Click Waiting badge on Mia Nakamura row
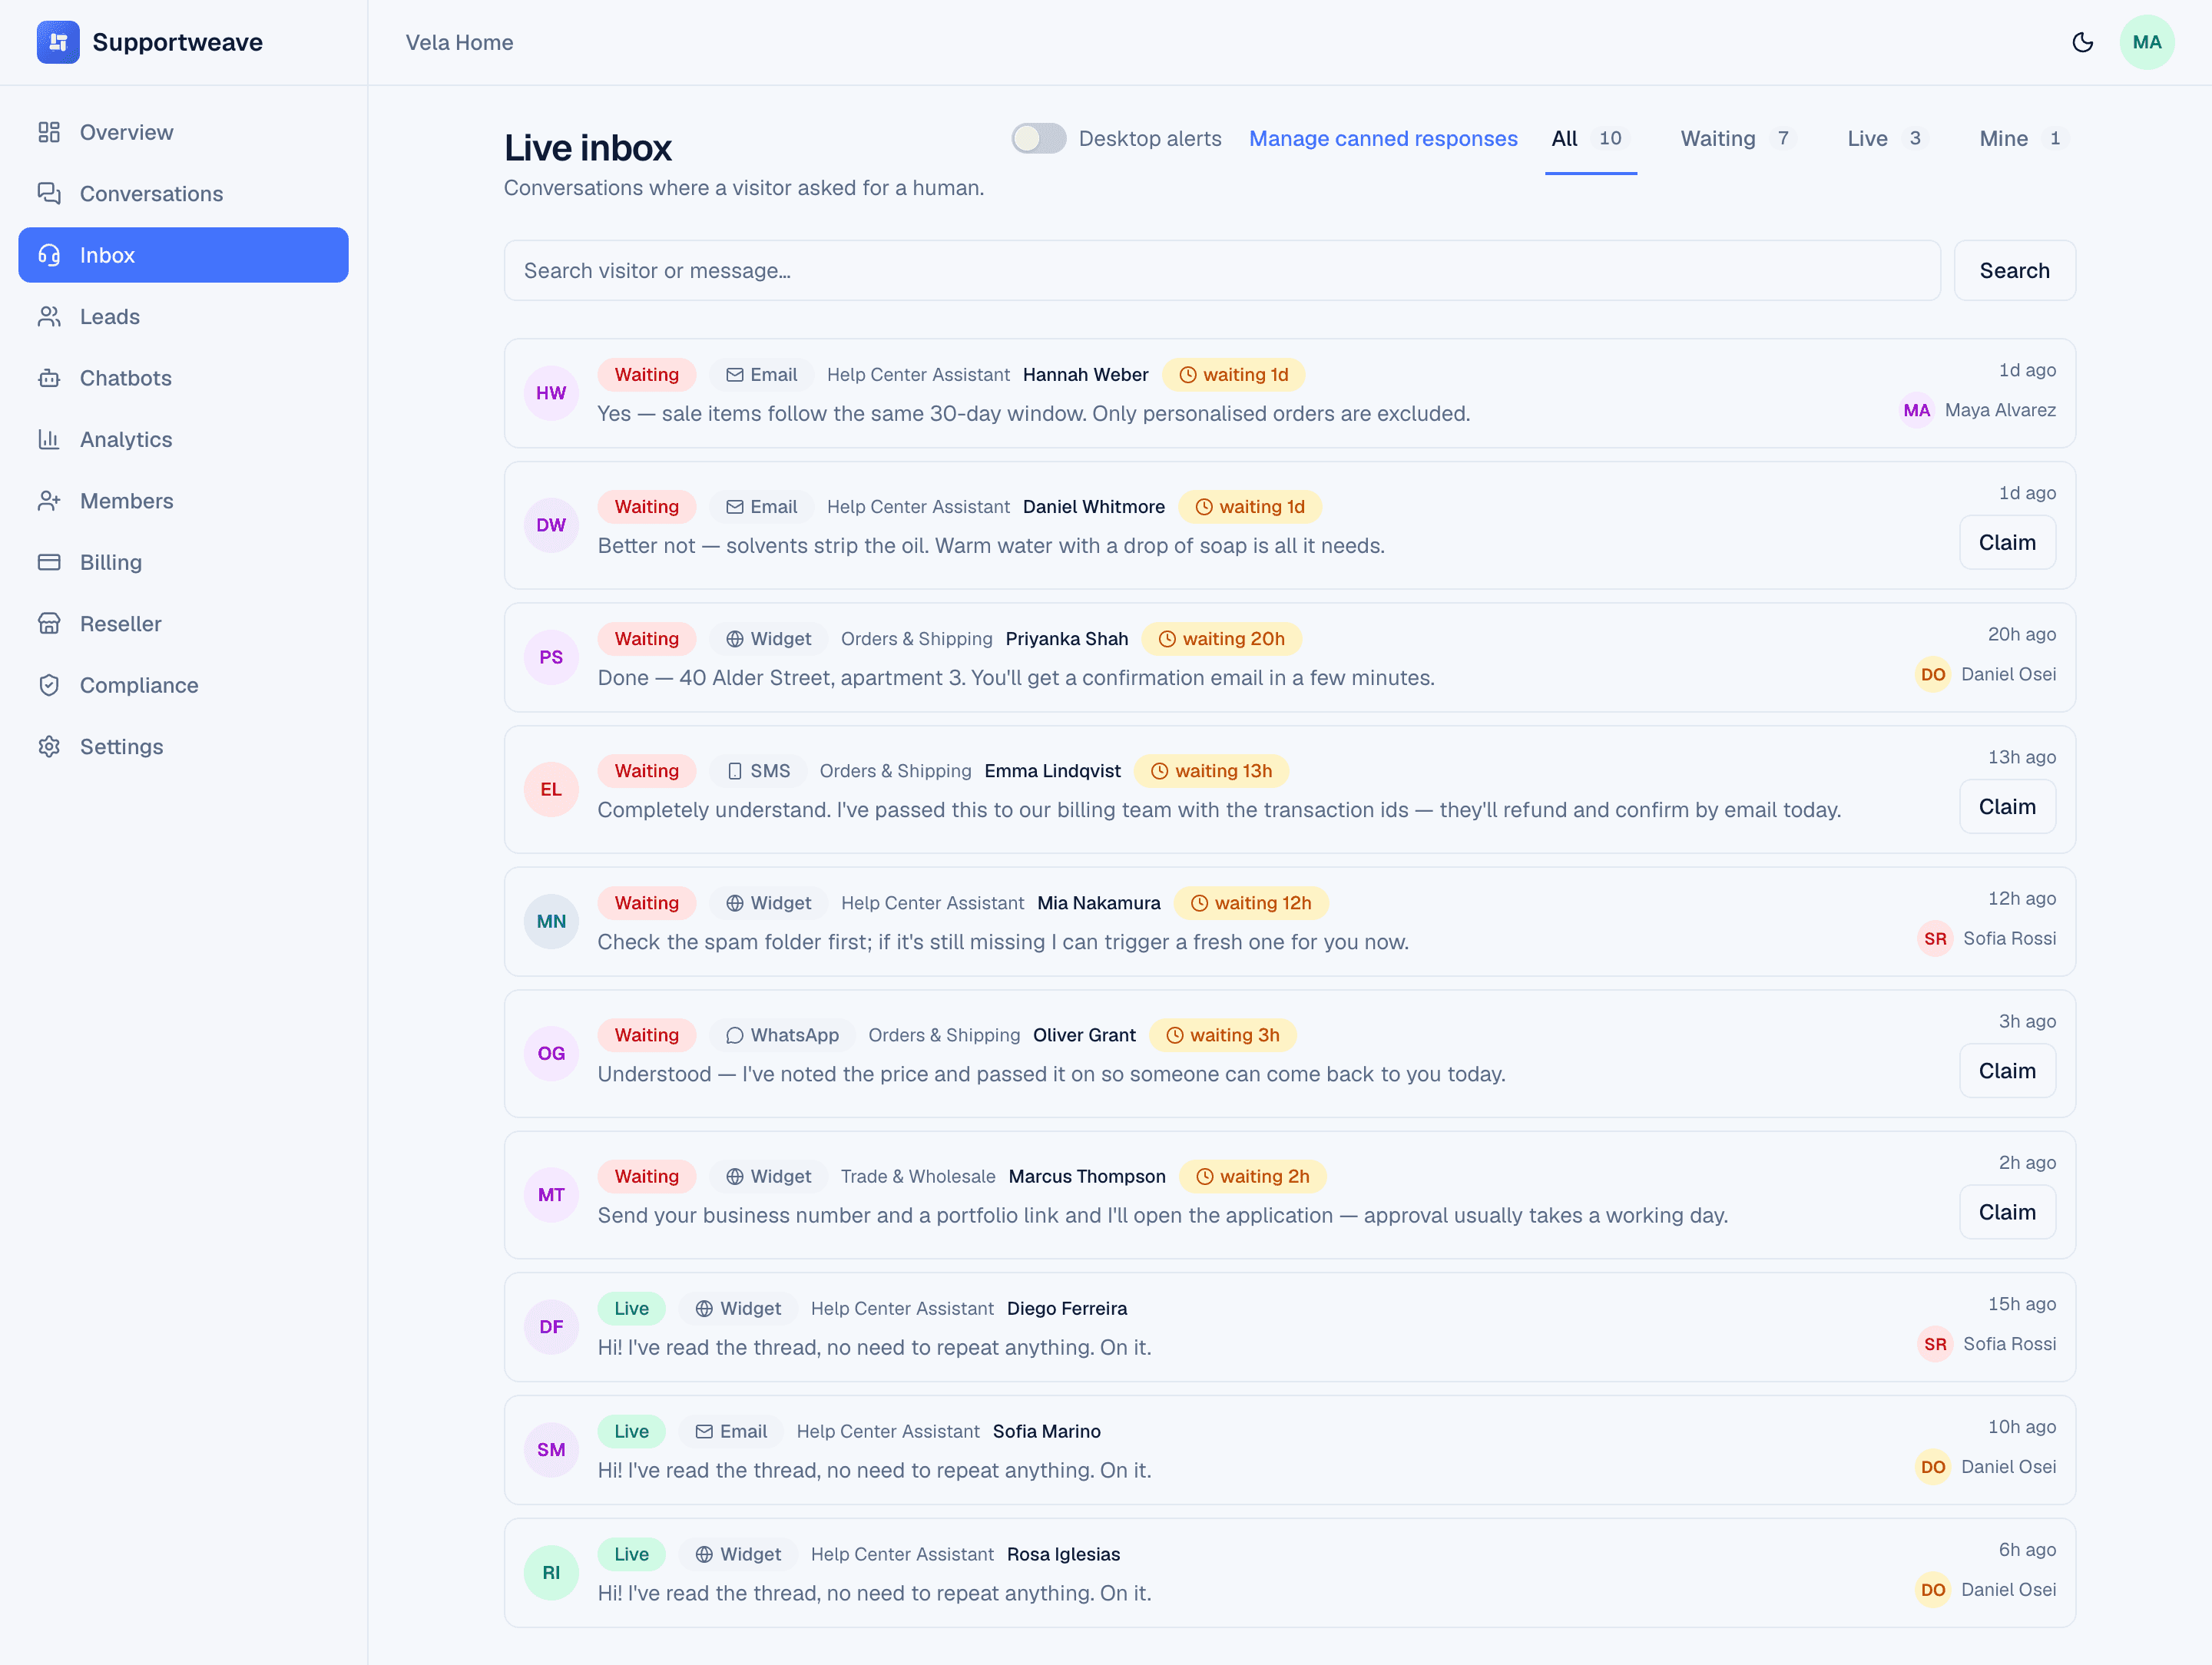 646,902
